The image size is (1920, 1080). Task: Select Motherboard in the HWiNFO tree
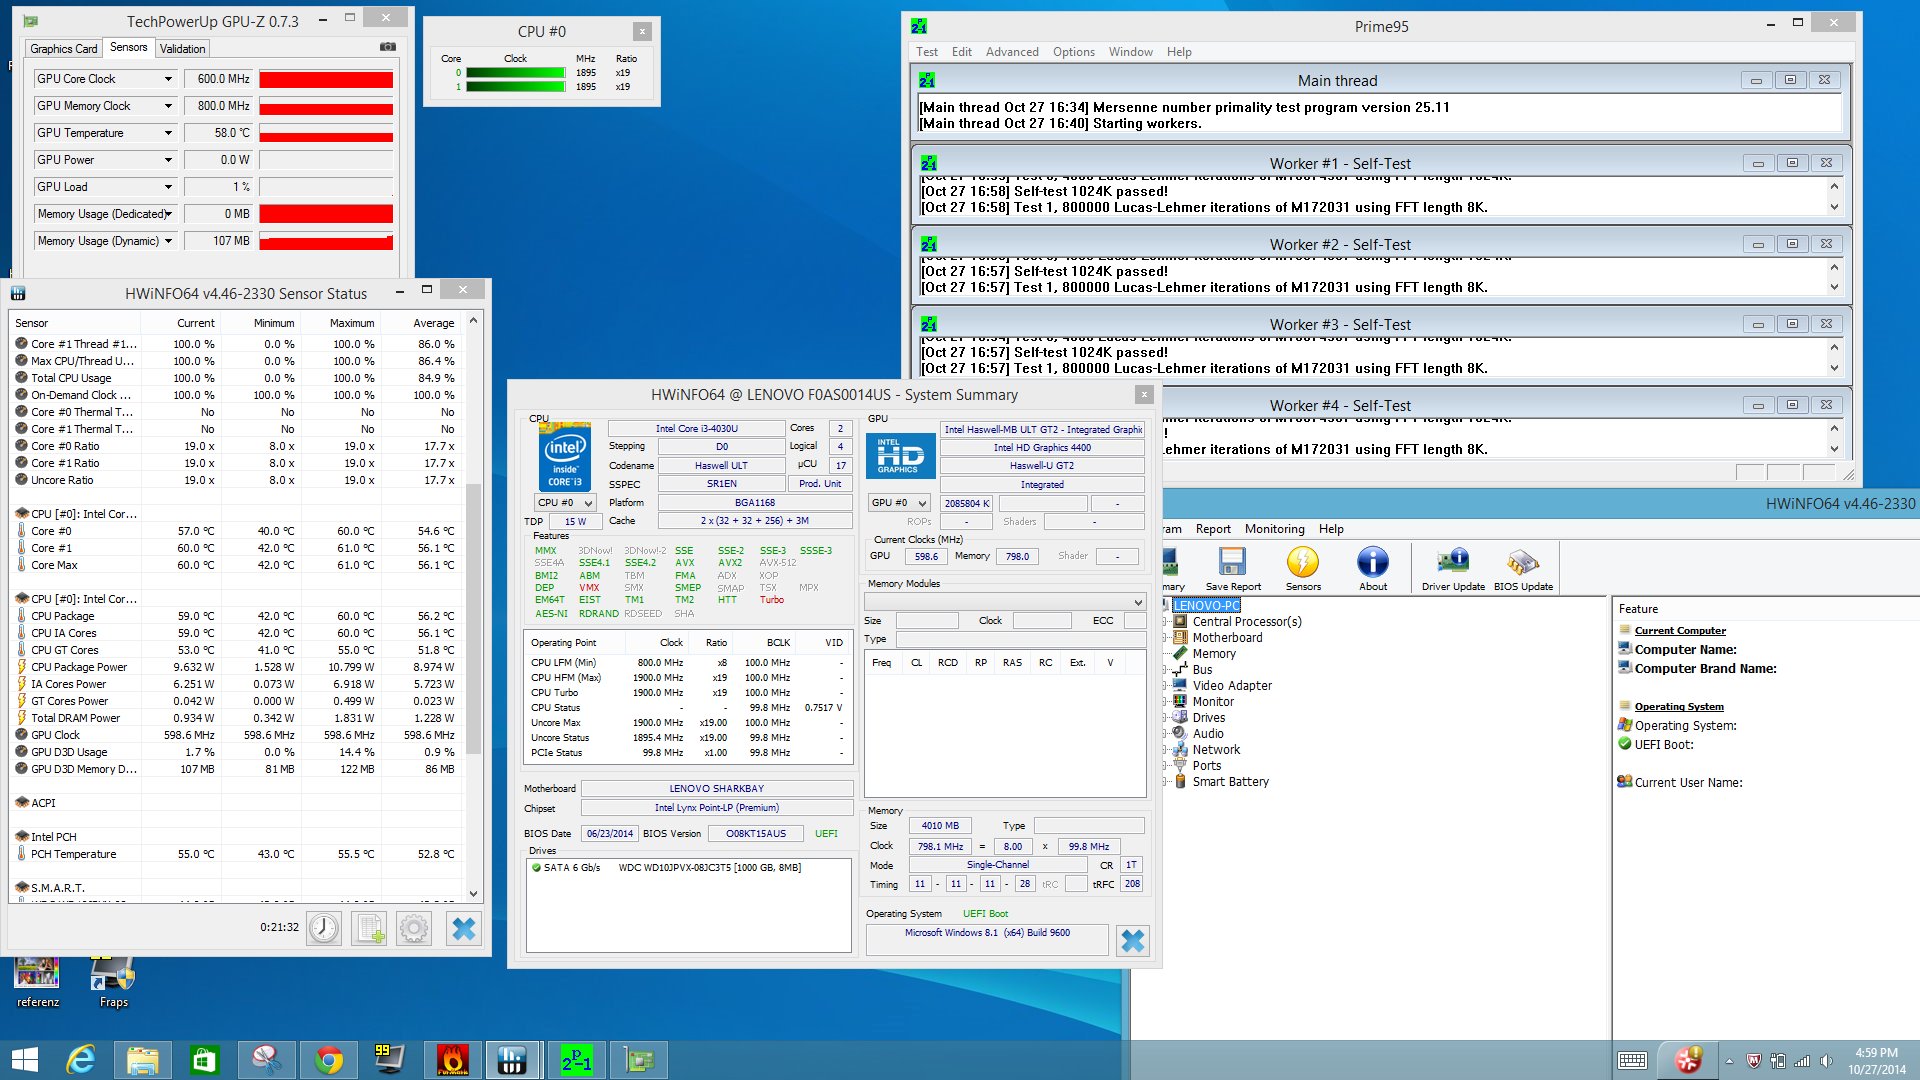[x=1227, y=638]
